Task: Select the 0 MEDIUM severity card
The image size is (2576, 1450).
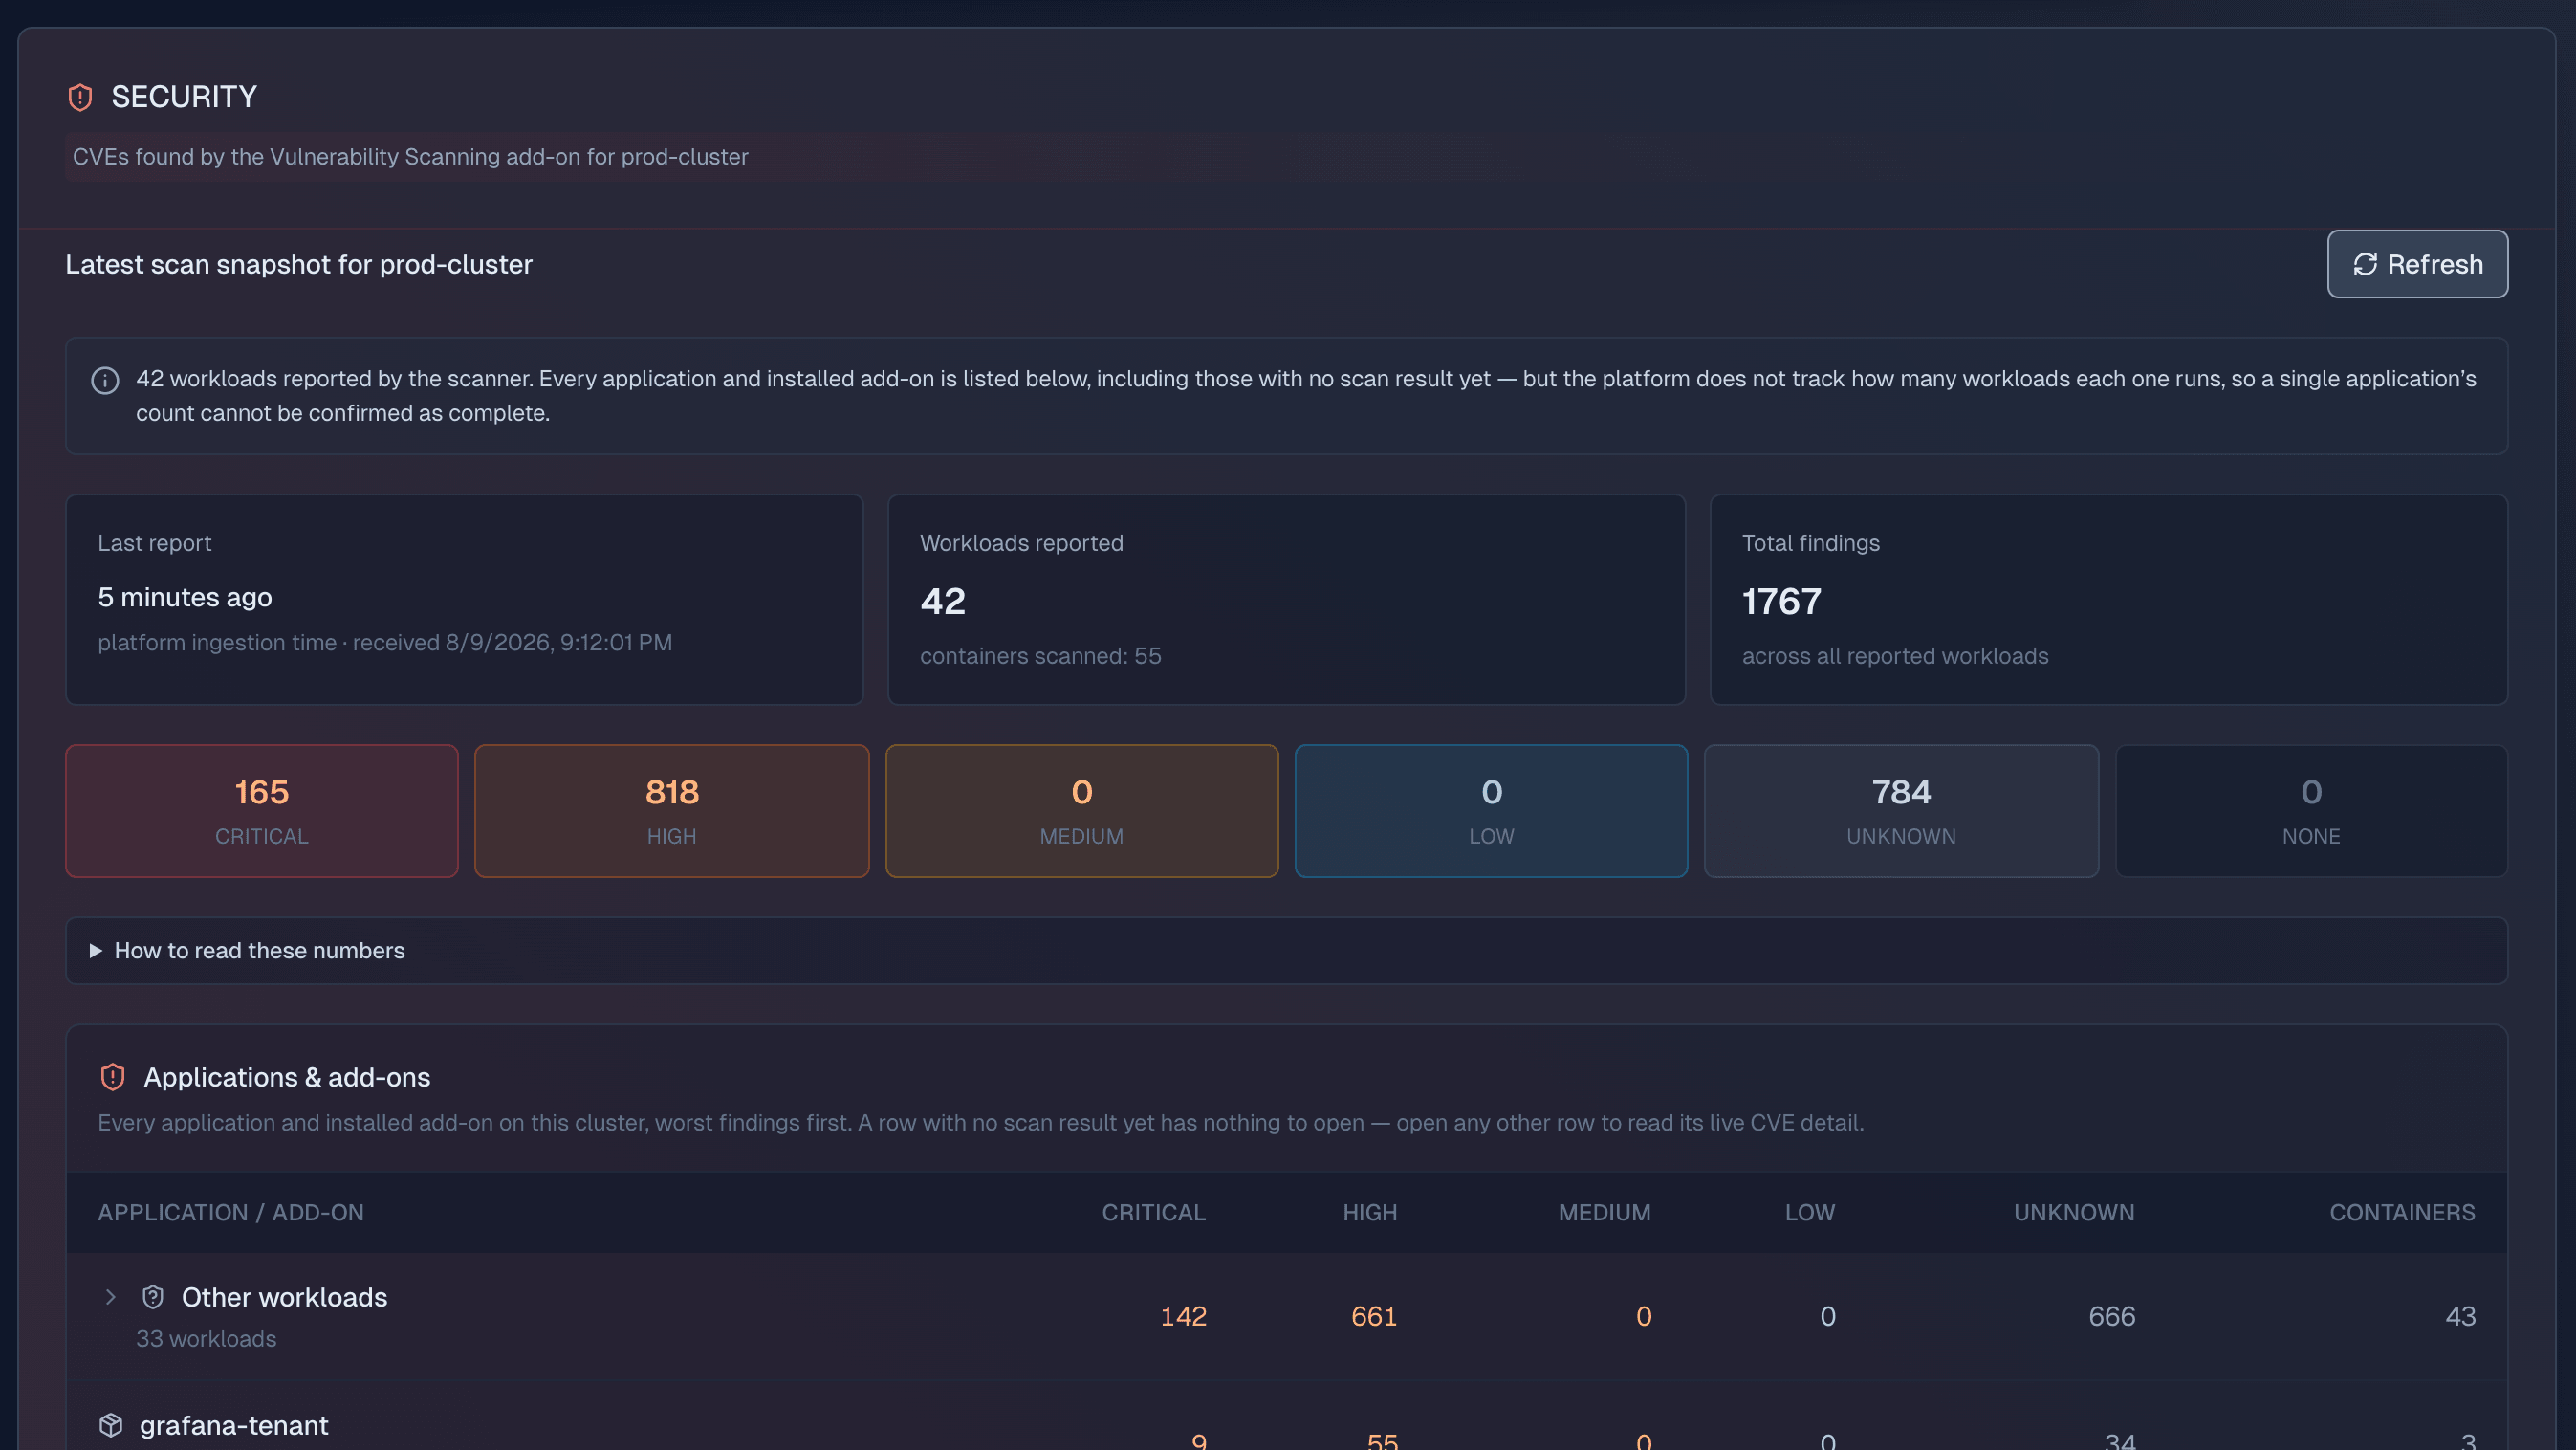Action: [x=1082, y=811]
